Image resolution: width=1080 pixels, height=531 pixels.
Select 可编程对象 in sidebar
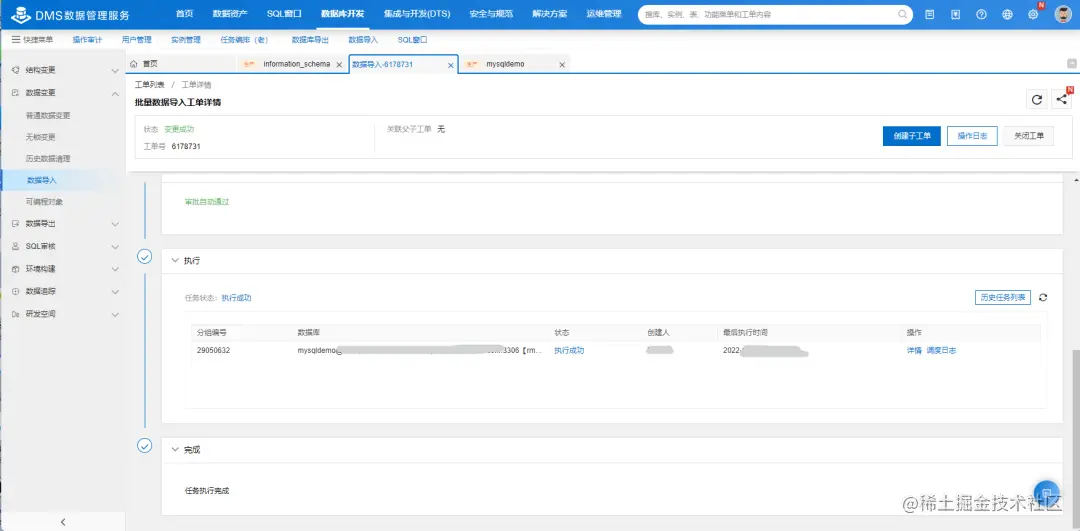(x=44, y=202)
